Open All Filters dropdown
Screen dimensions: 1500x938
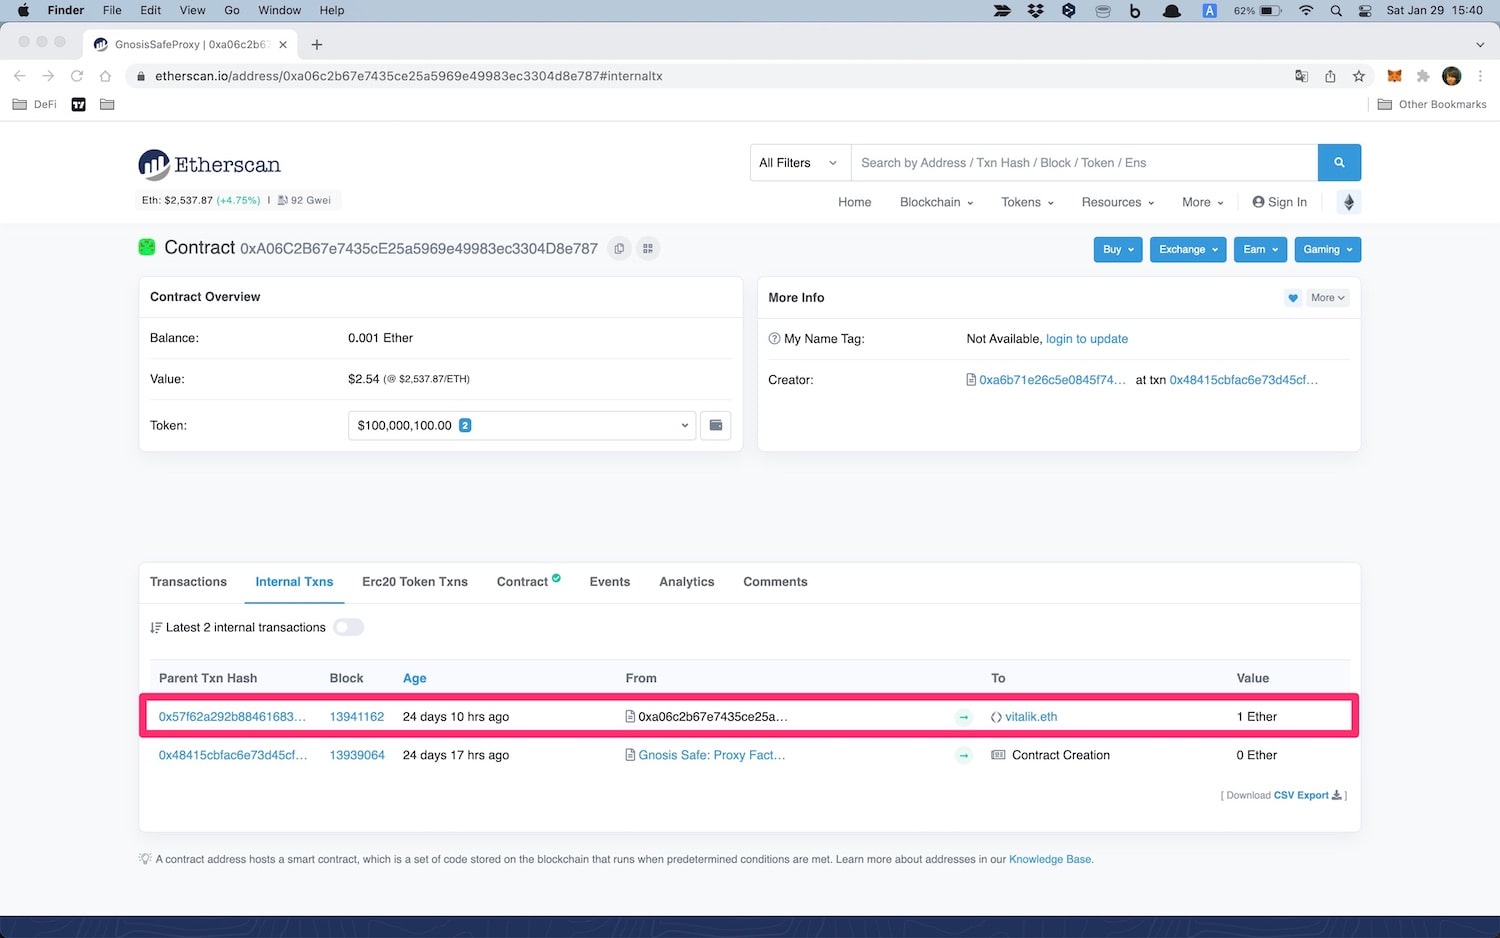click(799, 163)
